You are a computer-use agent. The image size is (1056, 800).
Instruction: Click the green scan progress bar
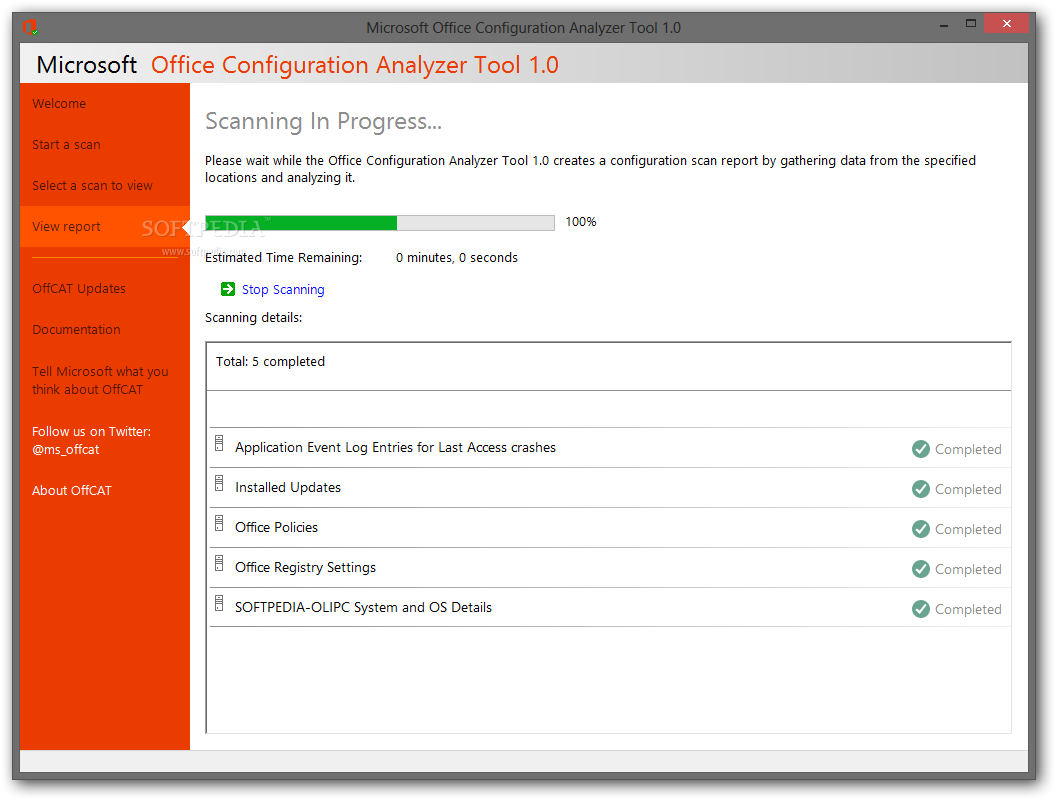pyautogui.click(x=379, y=223)
